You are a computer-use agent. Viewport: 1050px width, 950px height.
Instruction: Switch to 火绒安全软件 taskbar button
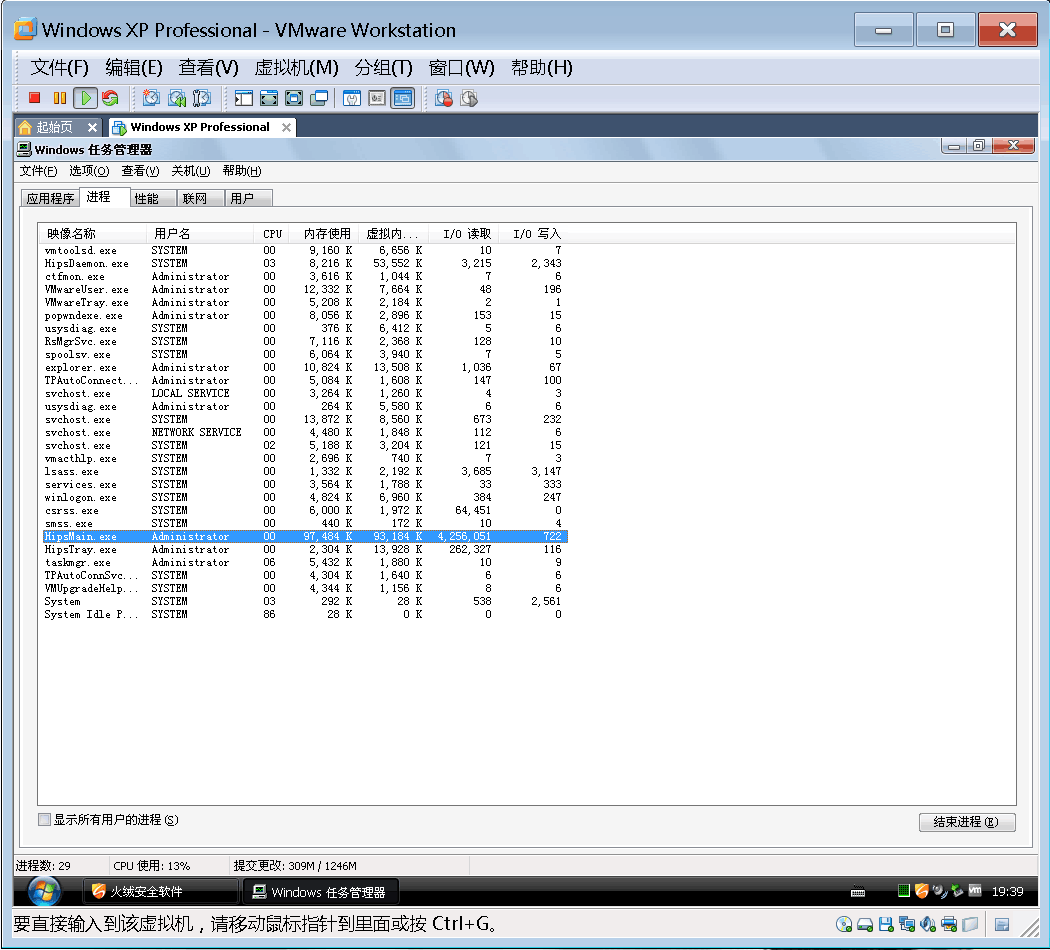[x=161, y=892]
